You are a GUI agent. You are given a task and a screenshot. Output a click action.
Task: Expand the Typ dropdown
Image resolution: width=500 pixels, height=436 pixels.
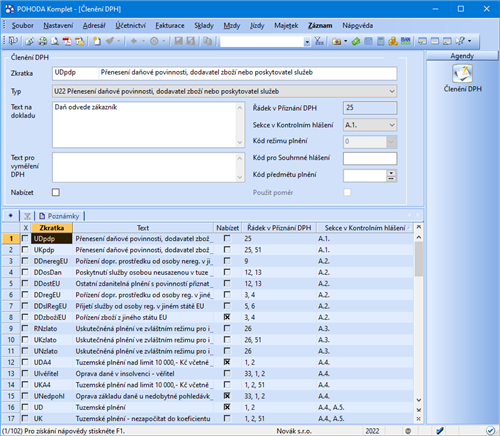[x=392, y=91]
